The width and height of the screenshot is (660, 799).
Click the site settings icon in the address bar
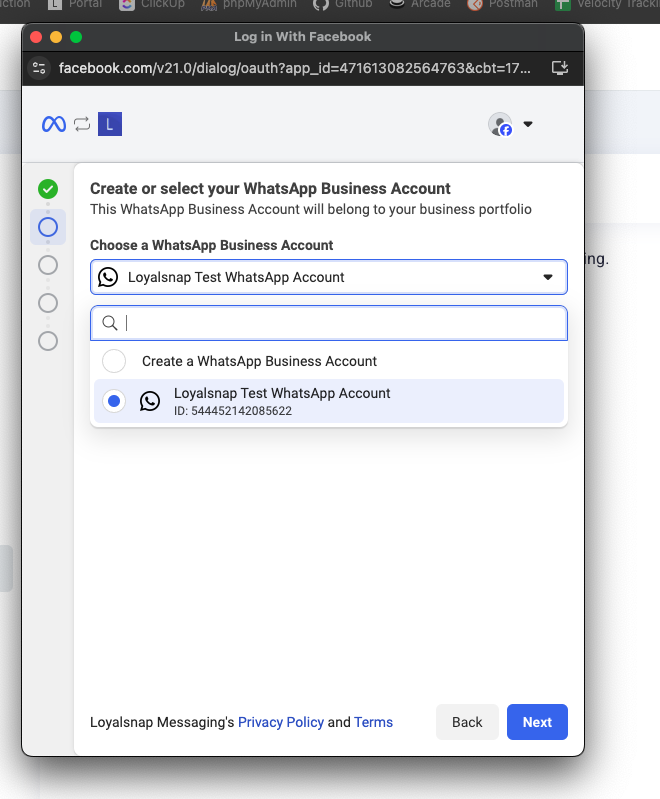click(39, 68)
